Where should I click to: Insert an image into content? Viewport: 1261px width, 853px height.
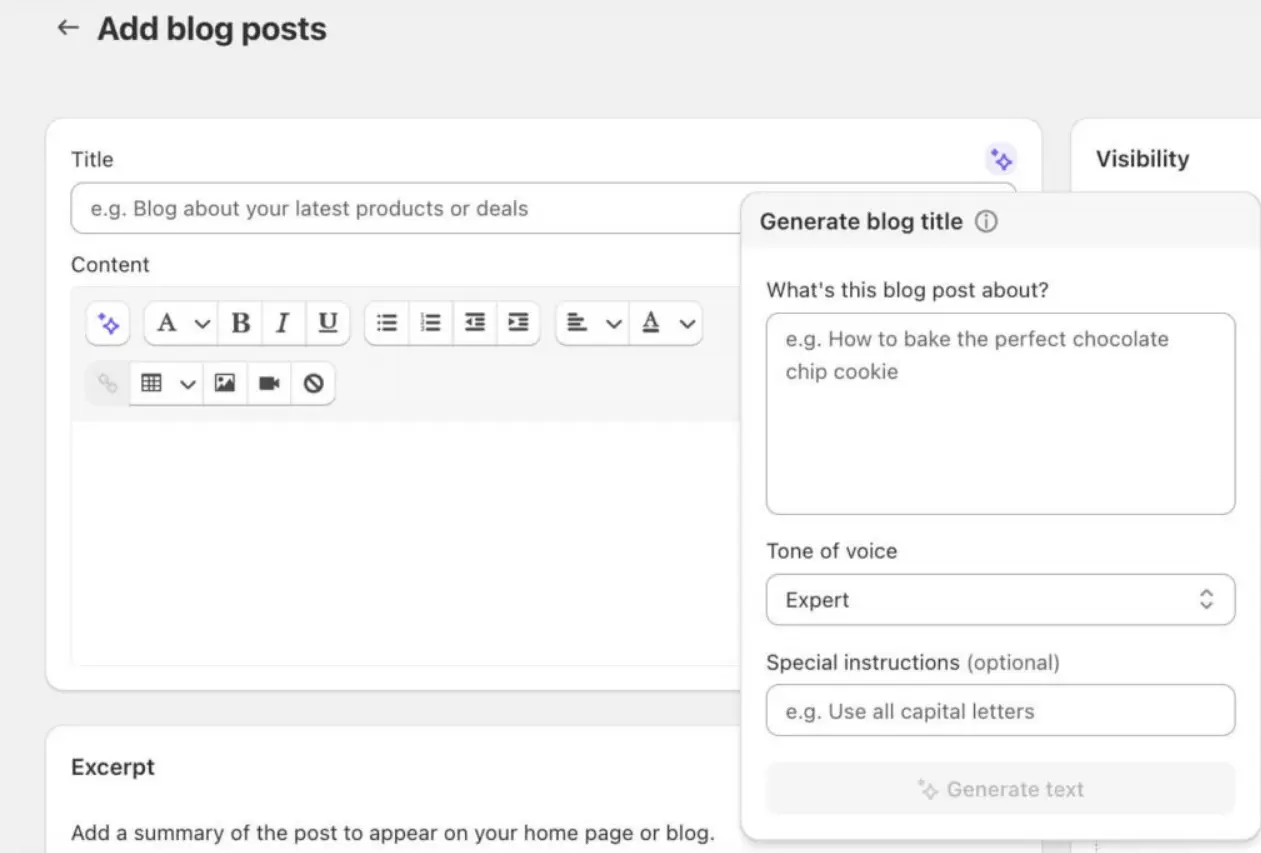(x=225, y=383)
